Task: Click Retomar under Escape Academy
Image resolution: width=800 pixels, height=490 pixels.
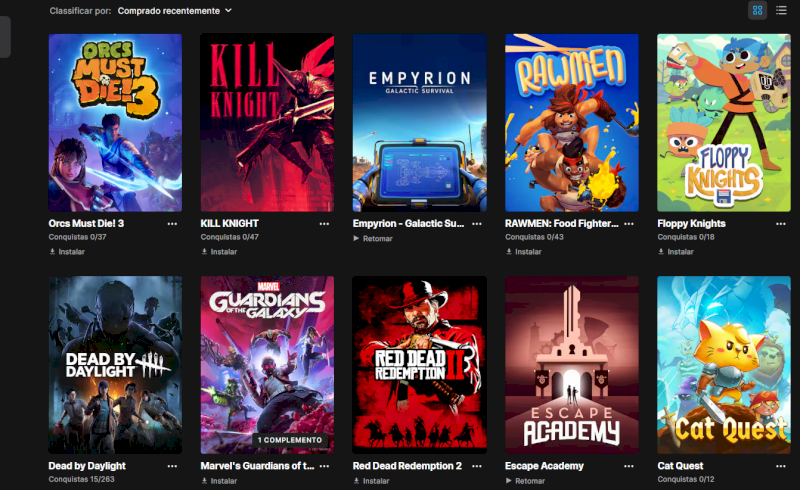Action: coord(525,481)
